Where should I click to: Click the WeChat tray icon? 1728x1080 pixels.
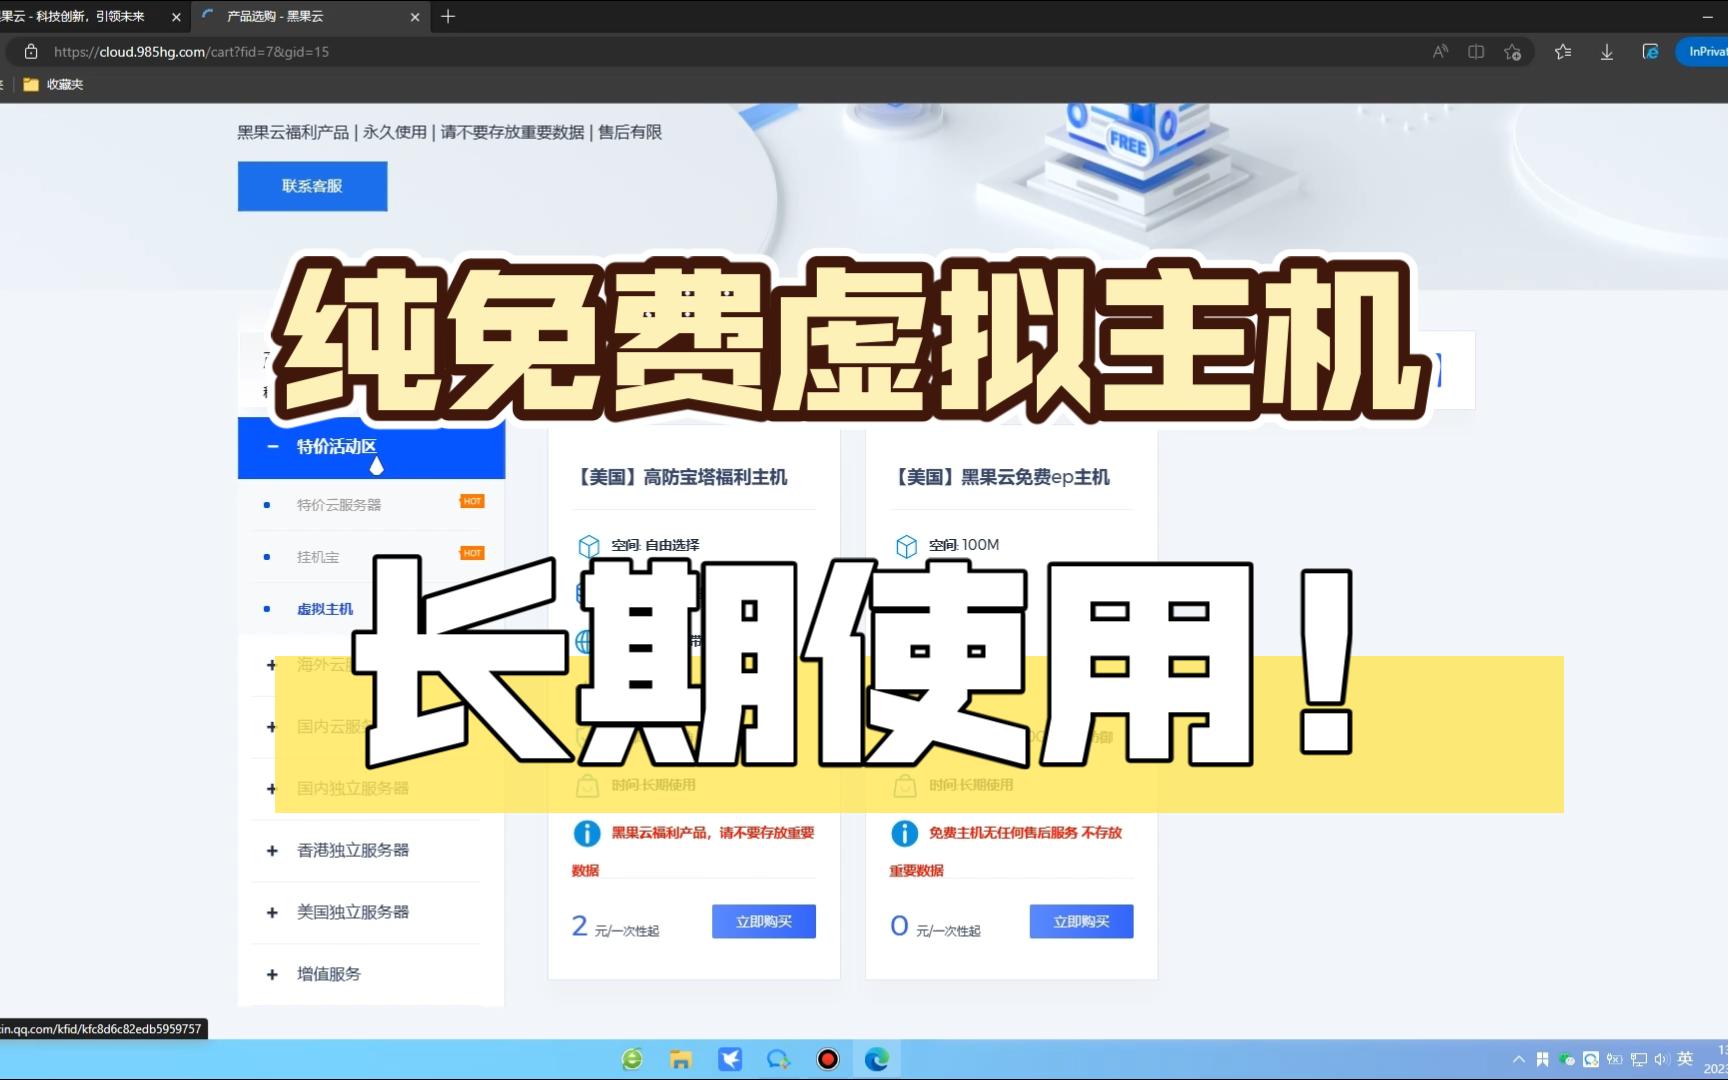(1567, 1059)
